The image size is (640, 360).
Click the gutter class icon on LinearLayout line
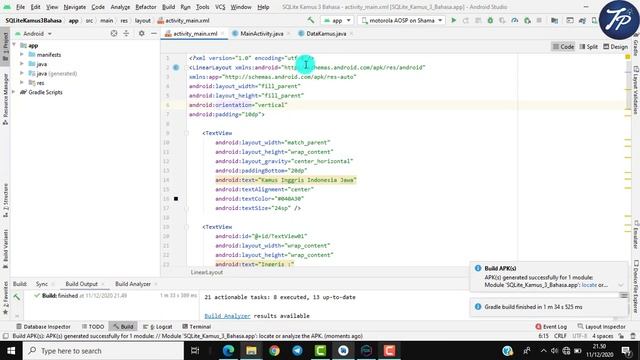click(176, 67)
